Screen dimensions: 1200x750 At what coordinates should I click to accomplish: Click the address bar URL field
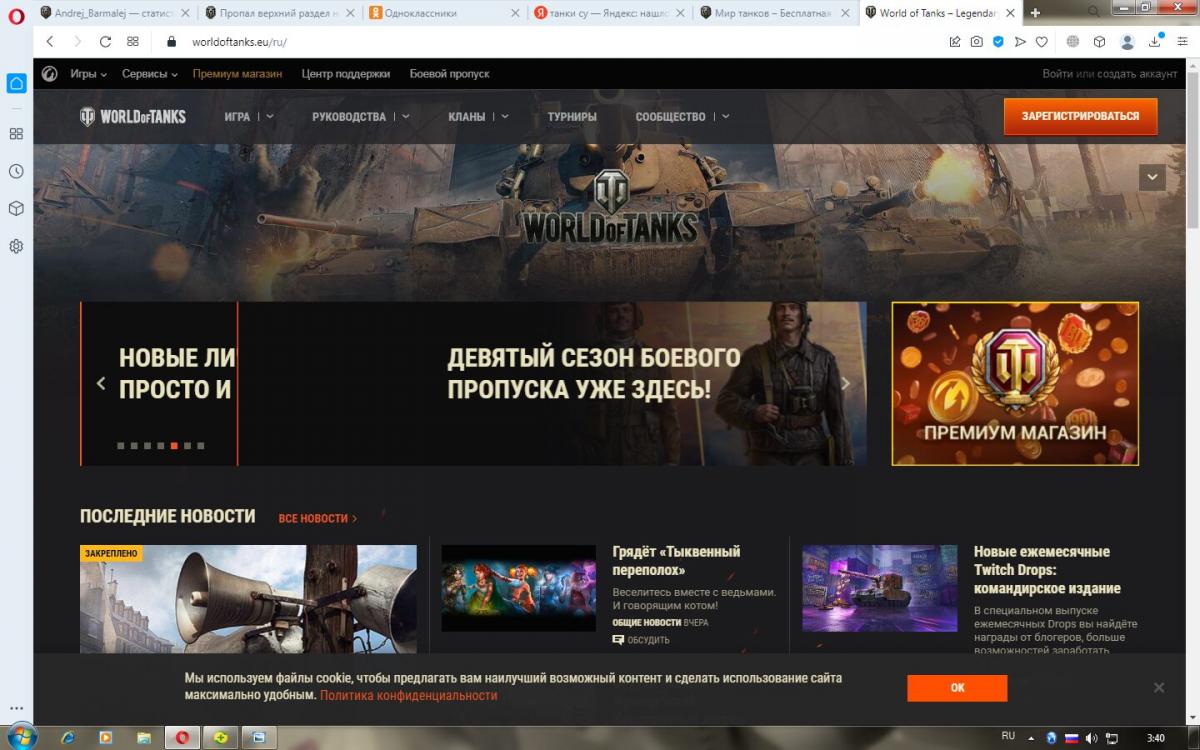click(560, 42)
